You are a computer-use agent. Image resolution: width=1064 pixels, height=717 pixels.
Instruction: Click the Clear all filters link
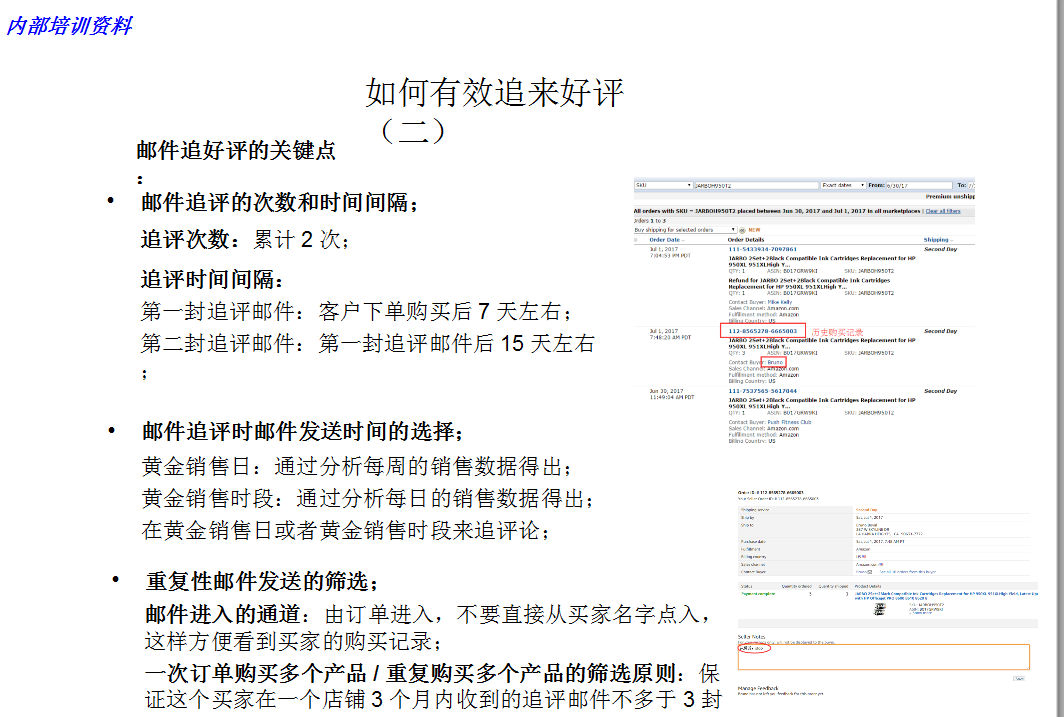point(942,211)
